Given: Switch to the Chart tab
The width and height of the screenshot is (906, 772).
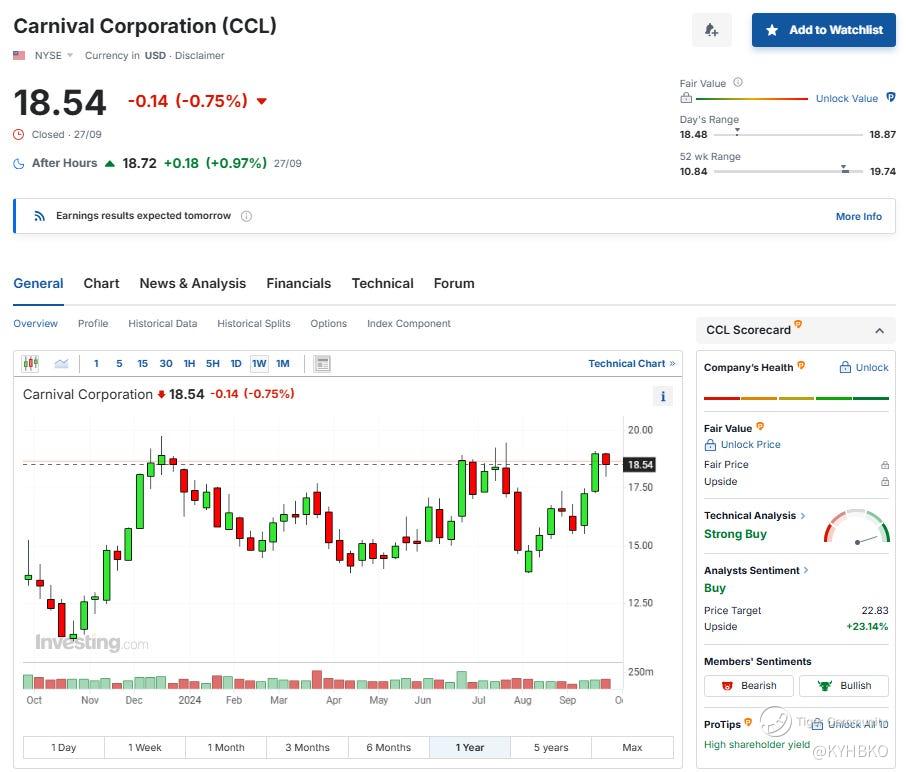Looking at the screenshot, I should point(101,284).
